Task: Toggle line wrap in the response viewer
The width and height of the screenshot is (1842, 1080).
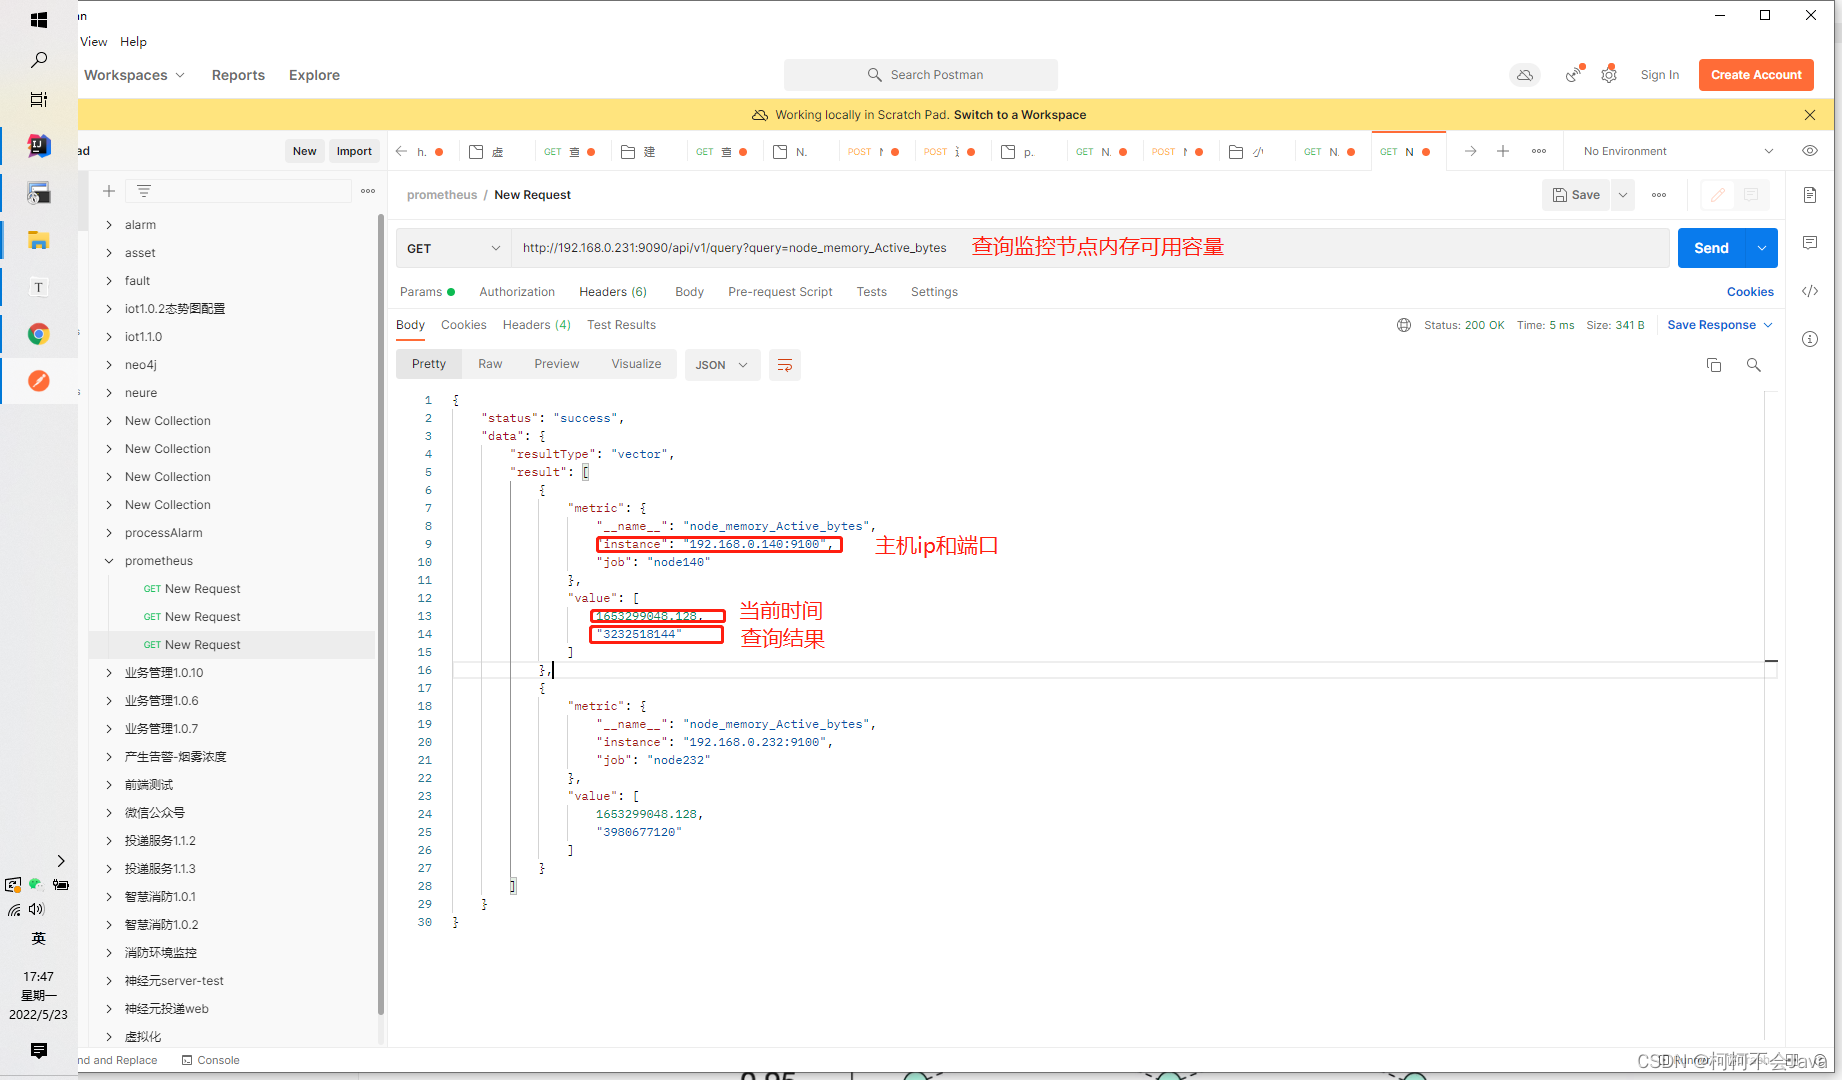Action: [x=785, y=365]
